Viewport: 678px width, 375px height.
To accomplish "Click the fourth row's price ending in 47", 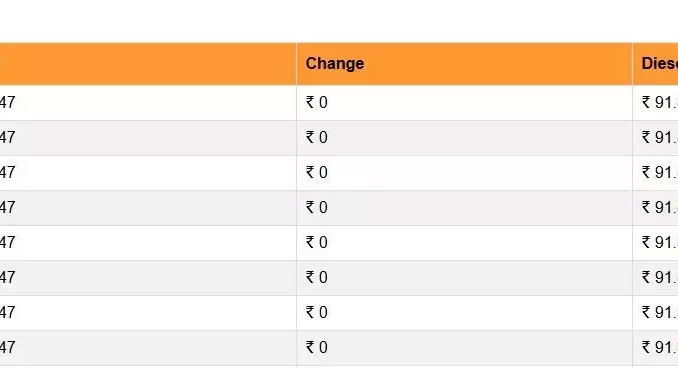I will 7,208.
